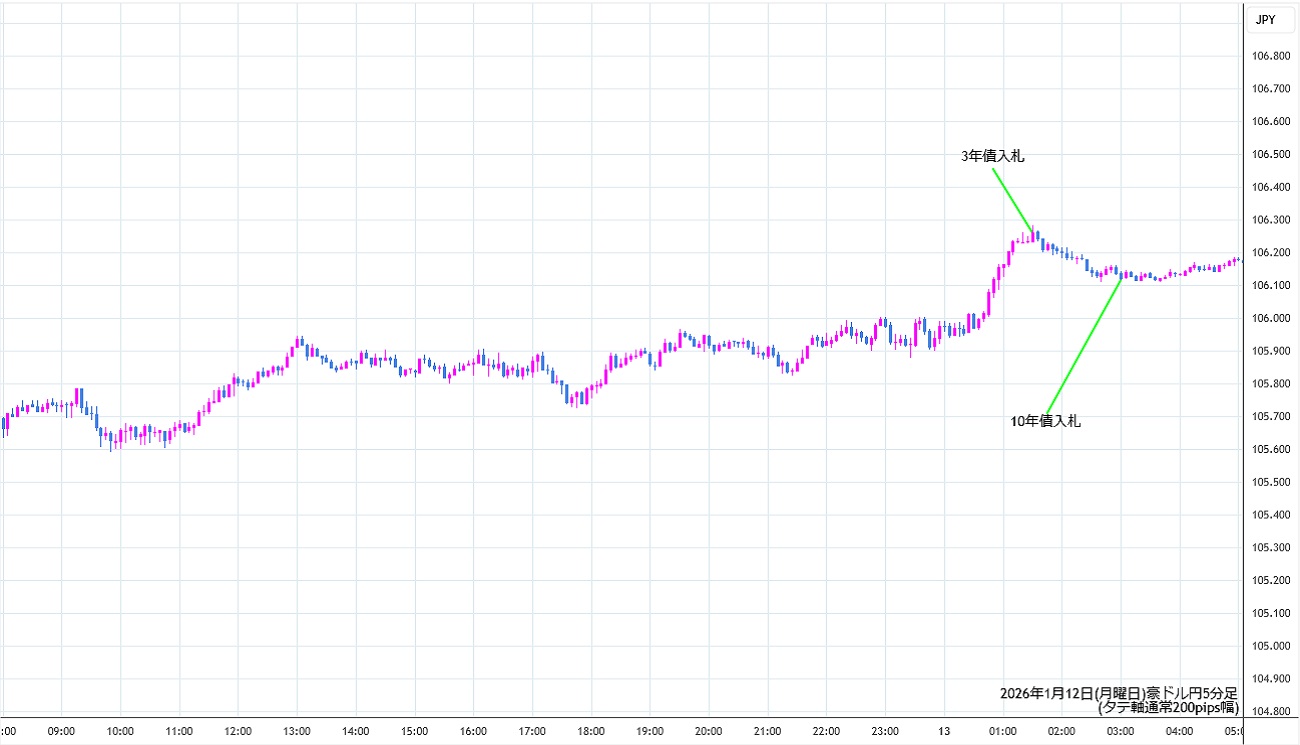Click the 09:00 time axis label
The image size is (1300, 745).
pyautogui.click(x=61, y=731)
